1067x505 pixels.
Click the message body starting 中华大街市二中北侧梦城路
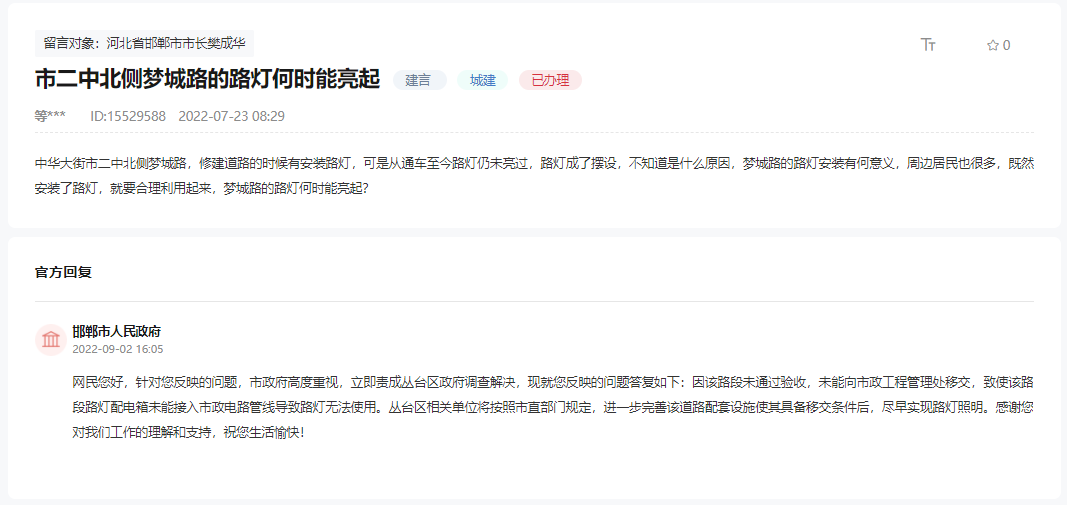click(534, 176)
